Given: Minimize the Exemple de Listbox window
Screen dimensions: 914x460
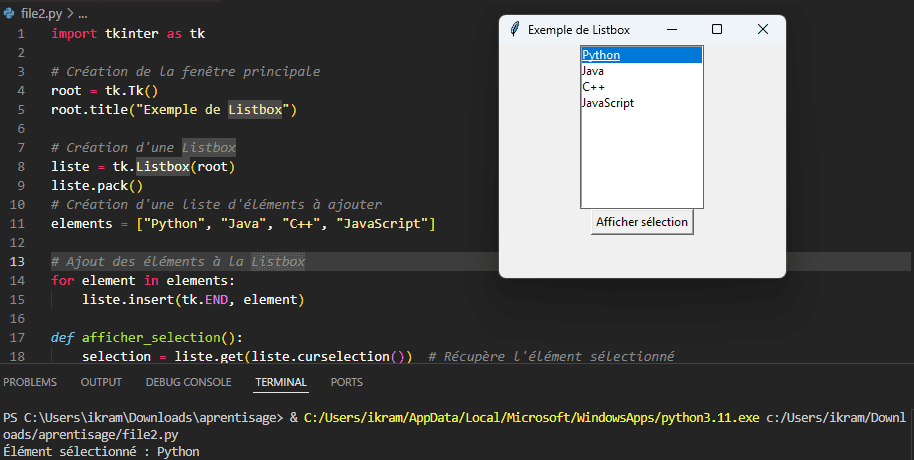Looking at the screenshot, I should click(x=672, y=29).
